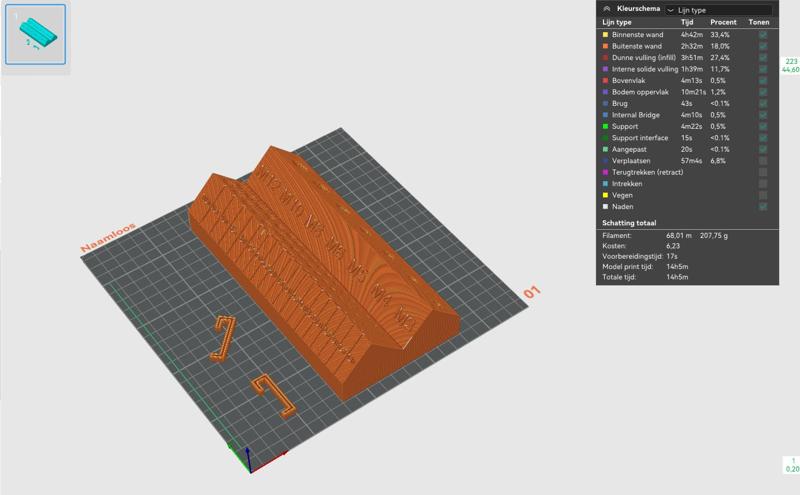Click the Verplaatsen percentage 6,8%
Viewport: 800px width, 495px height.
click(718, 161)
